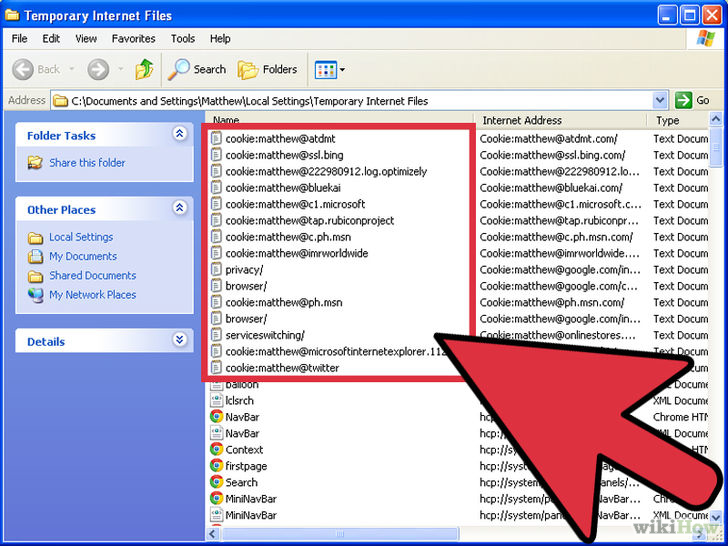728x546 pixels.
Task: Expand the Address bar dropdown
Action: (660, 100)
